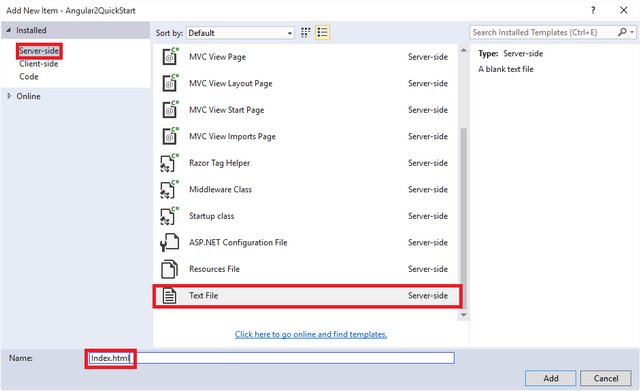The width and height of the screenshot is (640, 391).
Task: Select the Online category label
Action: tap(28, 96)
